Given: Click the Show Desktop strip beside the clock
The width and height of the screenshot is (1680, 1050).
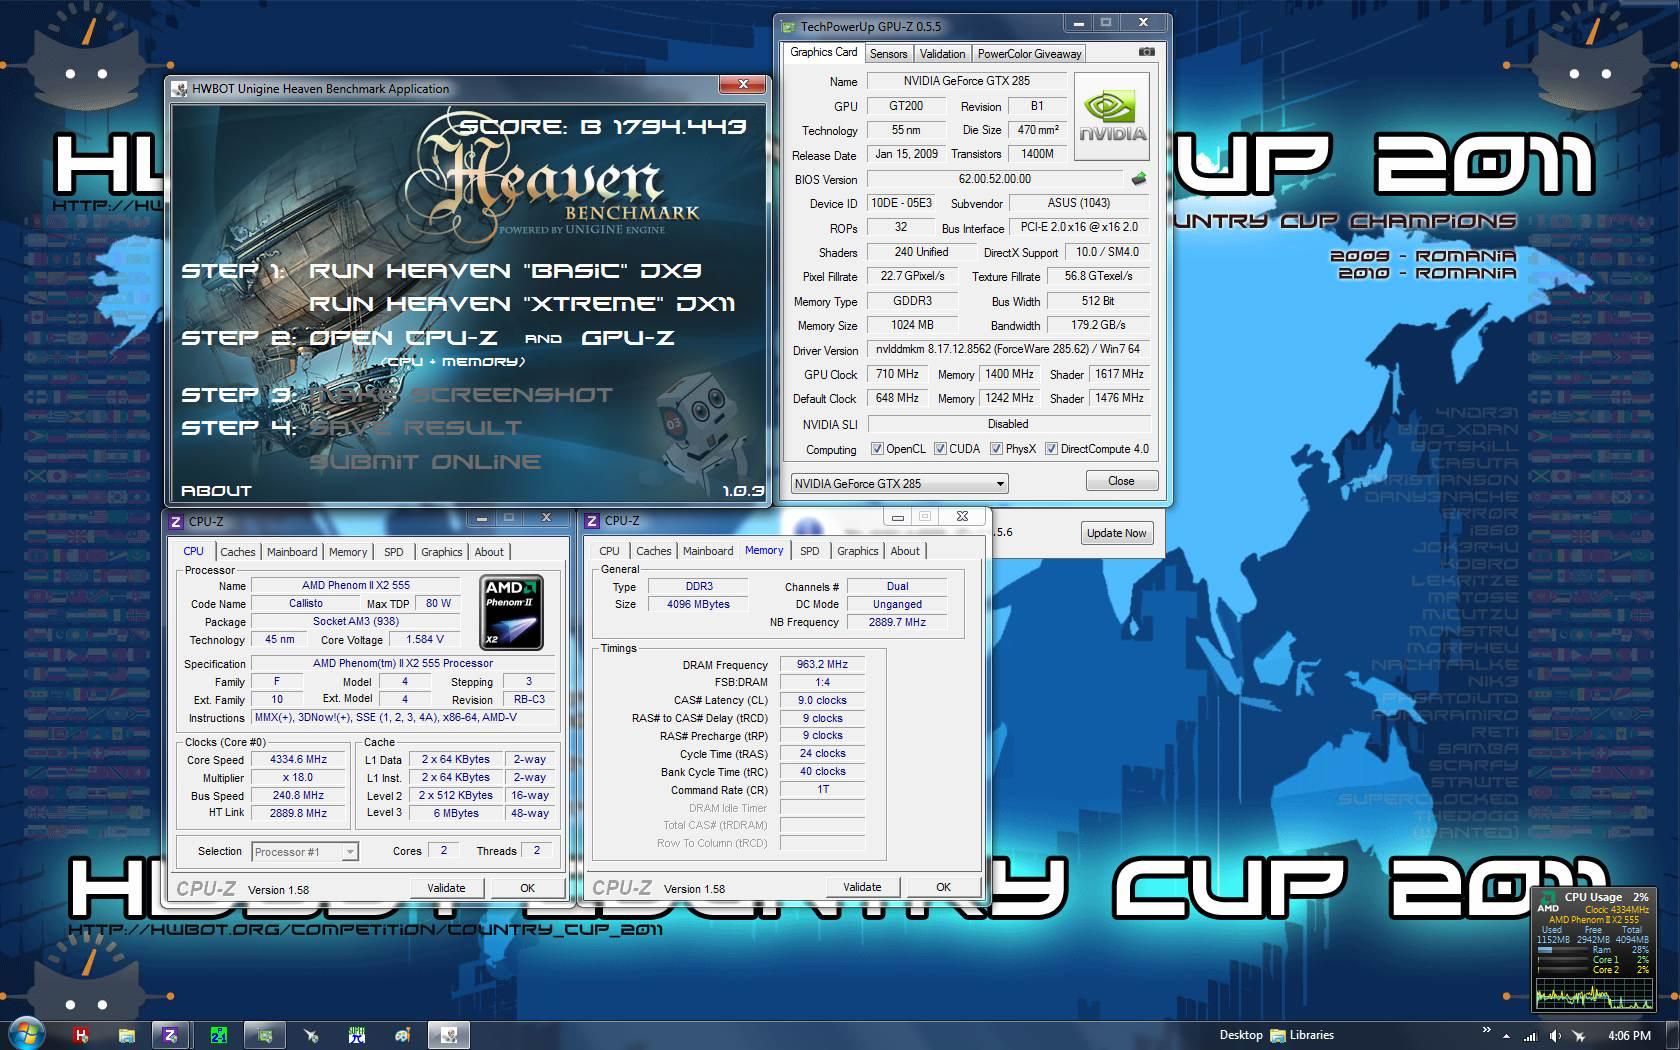Looking at the screenshot, I should pos(1673,1036).
